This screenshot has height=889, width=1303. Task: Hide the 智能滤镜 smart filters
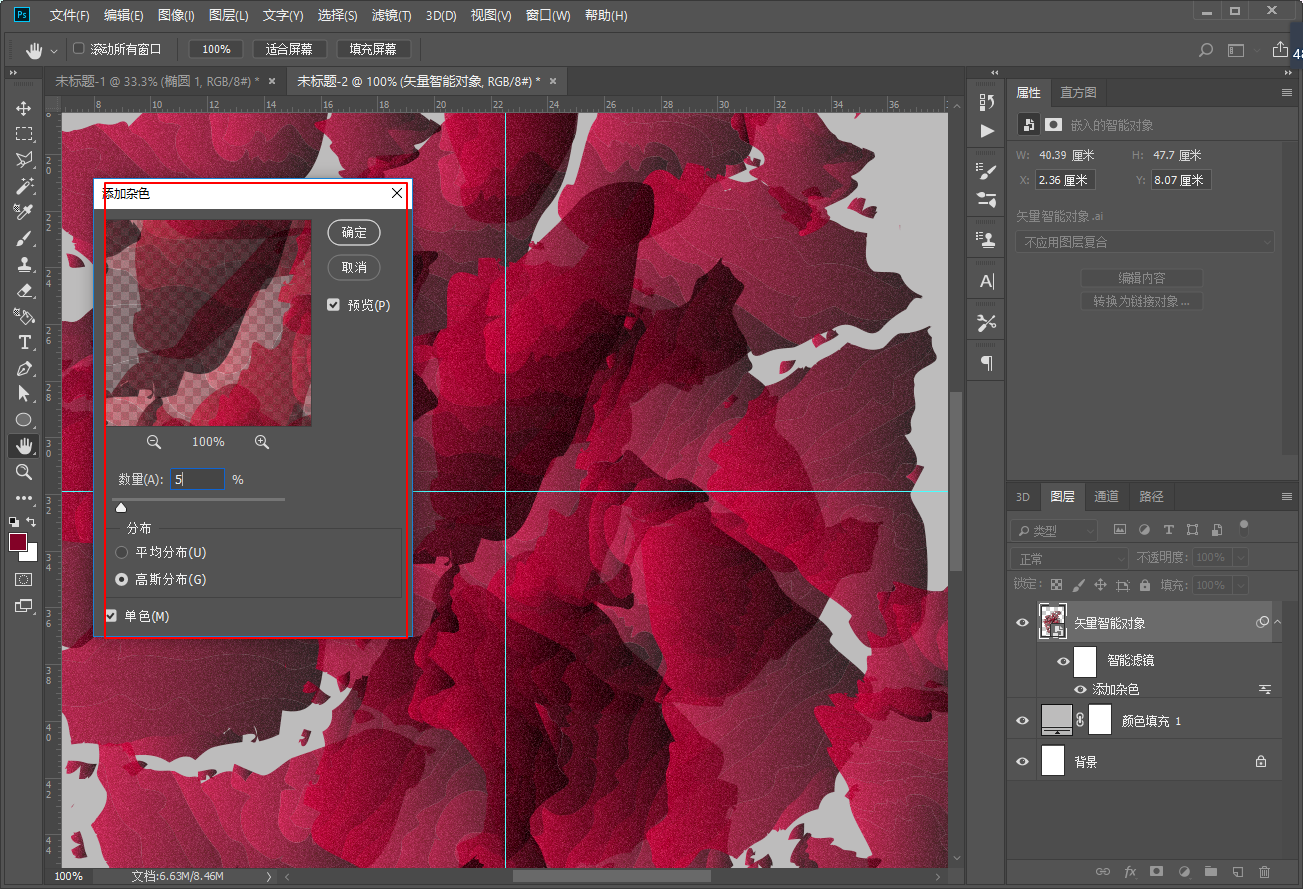click(1062, 661)
